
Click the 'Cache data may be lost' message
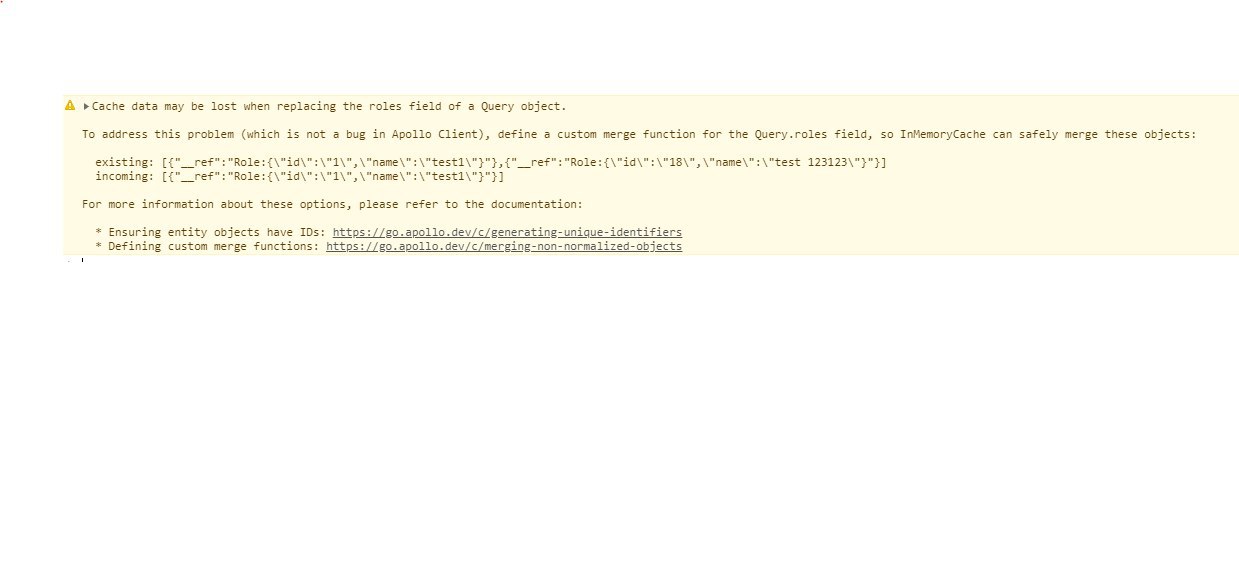[x=329, y=106]
